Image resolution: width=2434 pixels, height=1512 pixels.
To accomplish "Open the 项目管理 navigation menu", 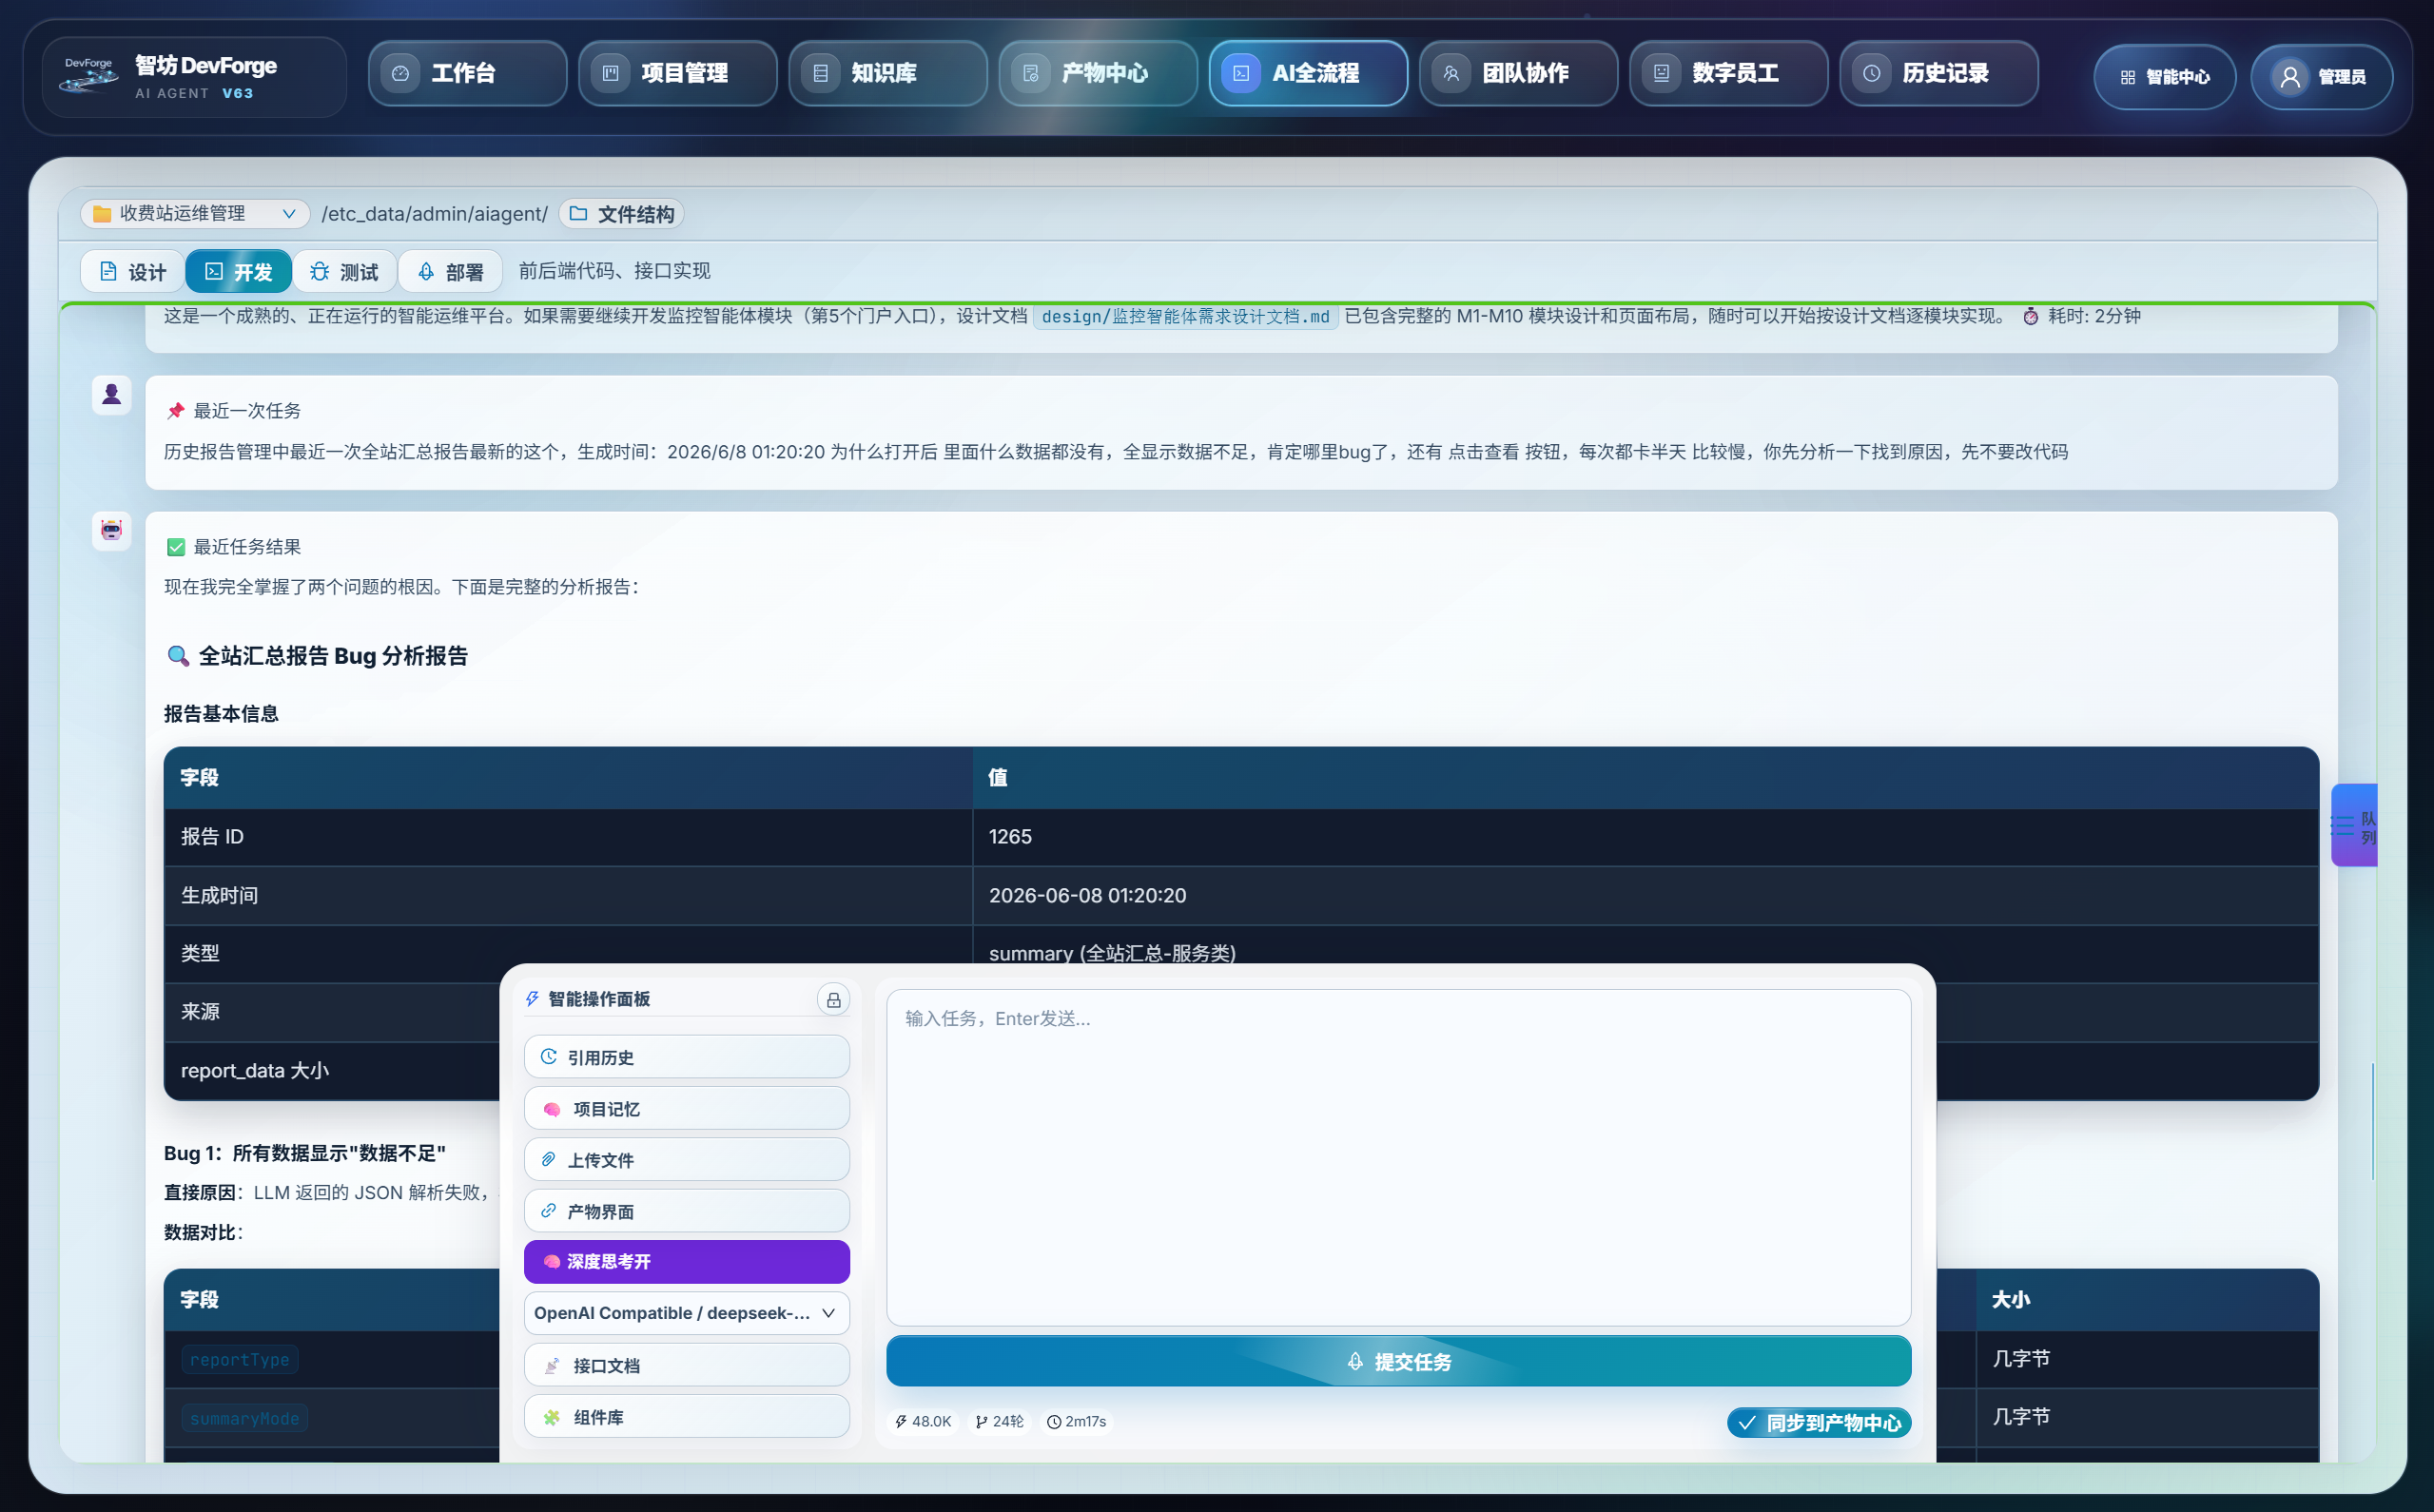I will (x=677, y=73).
